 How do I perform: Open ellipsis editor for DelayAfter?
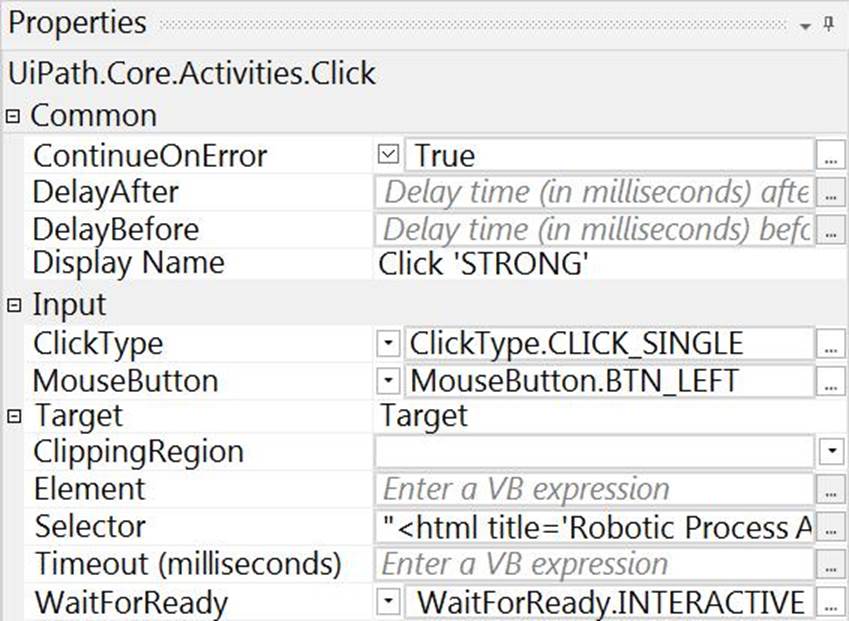click(x=832, y=193)
